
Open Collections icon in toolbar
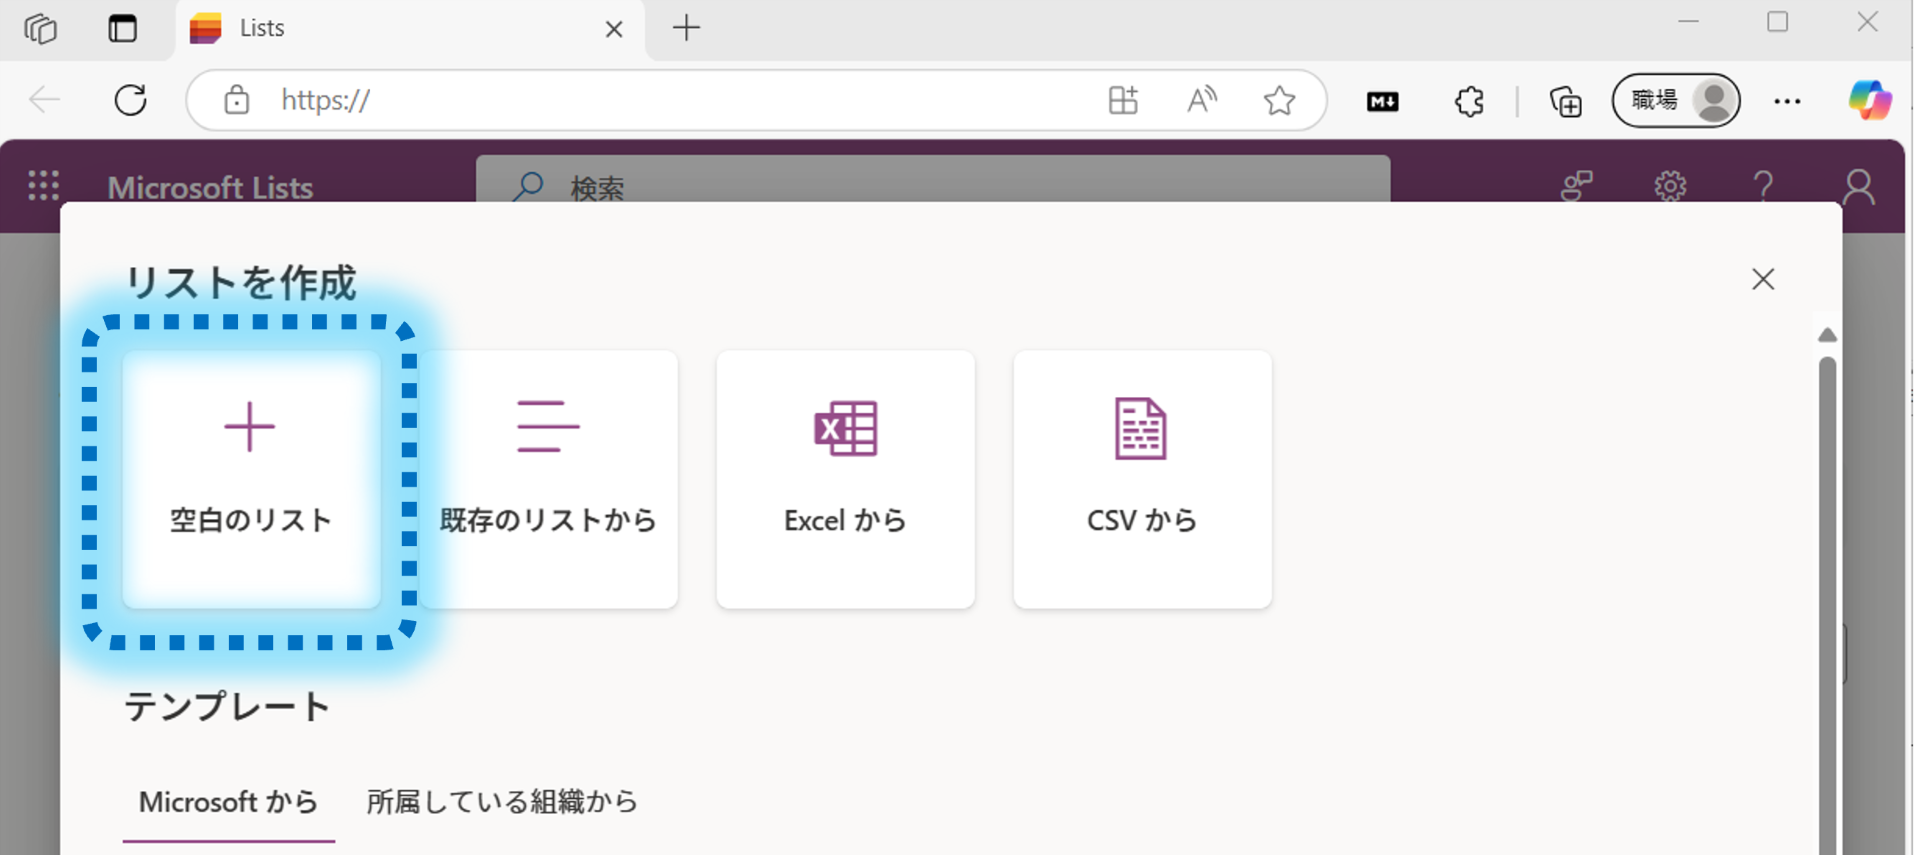coord(1565,101)
